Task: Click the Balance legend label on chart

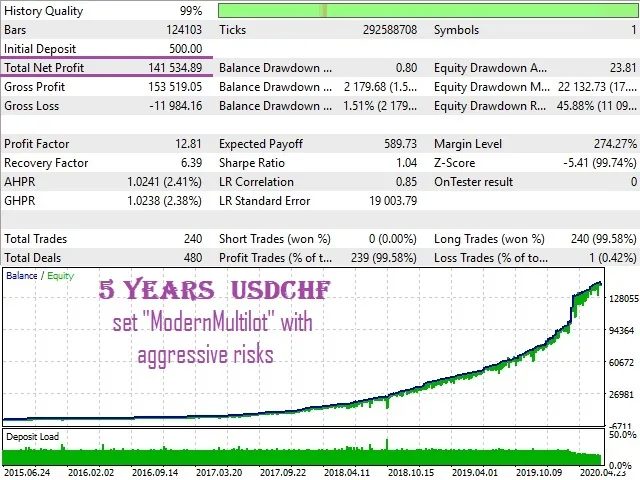Action: (22, 276)
